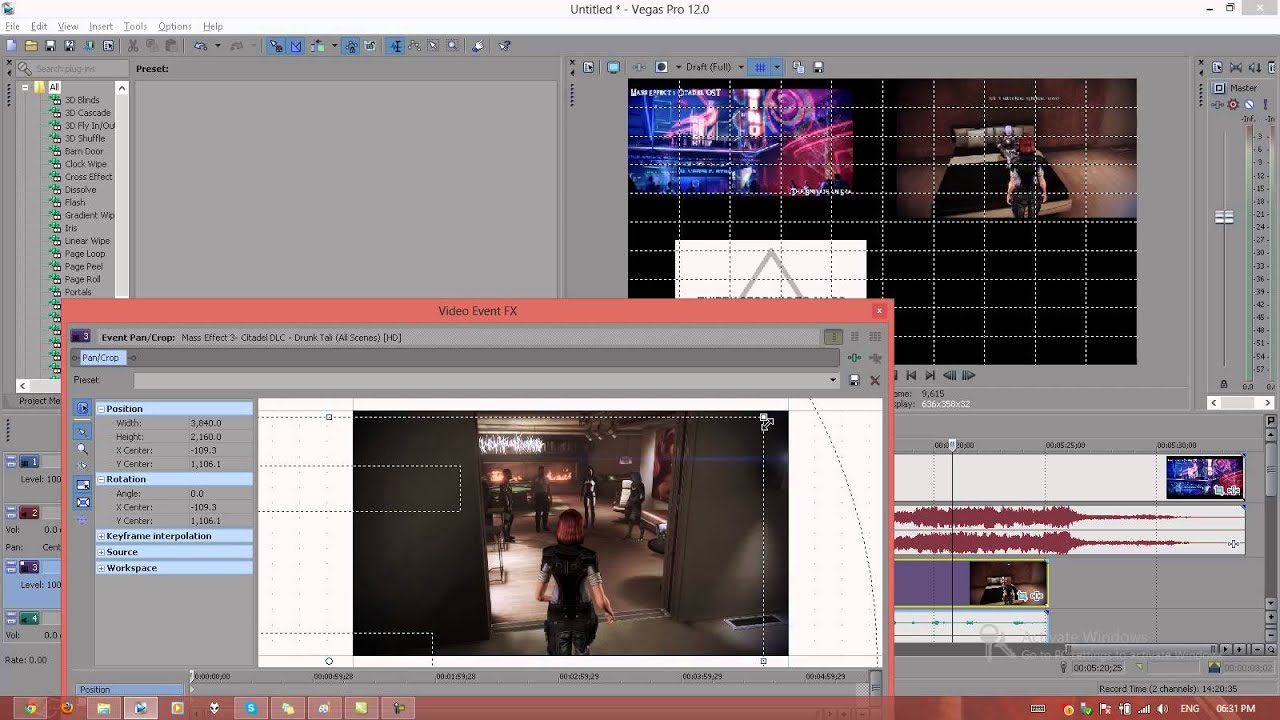
Task: Expand the Keyframe interpolation group
Action: coord(101,536)
